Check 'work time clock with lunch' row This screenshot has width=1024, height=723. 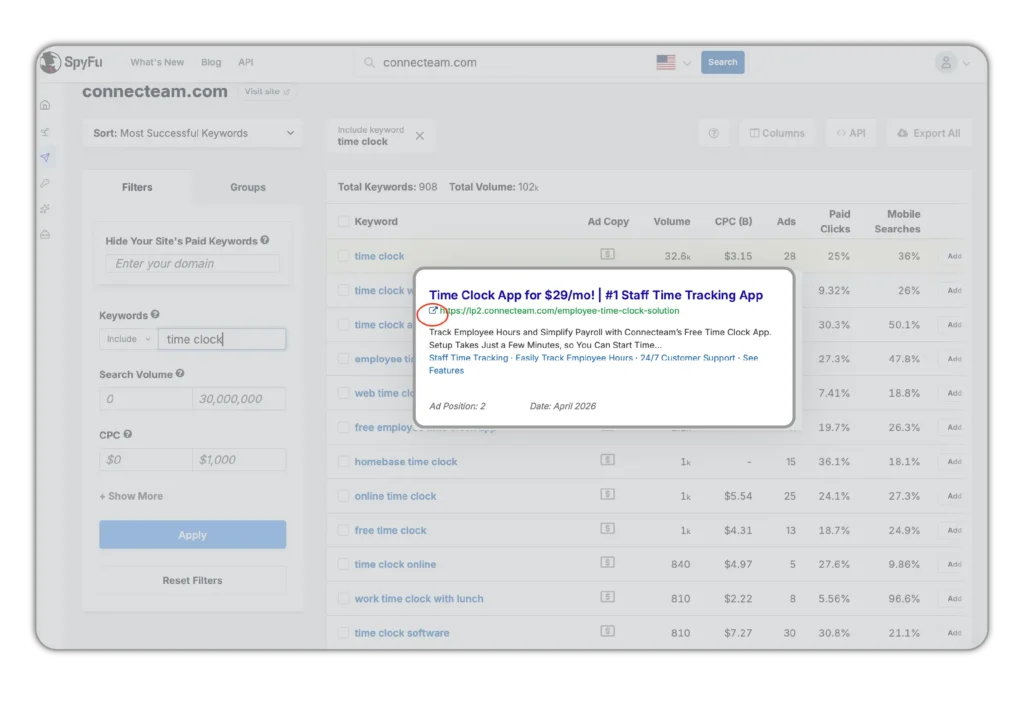point(343,598)
